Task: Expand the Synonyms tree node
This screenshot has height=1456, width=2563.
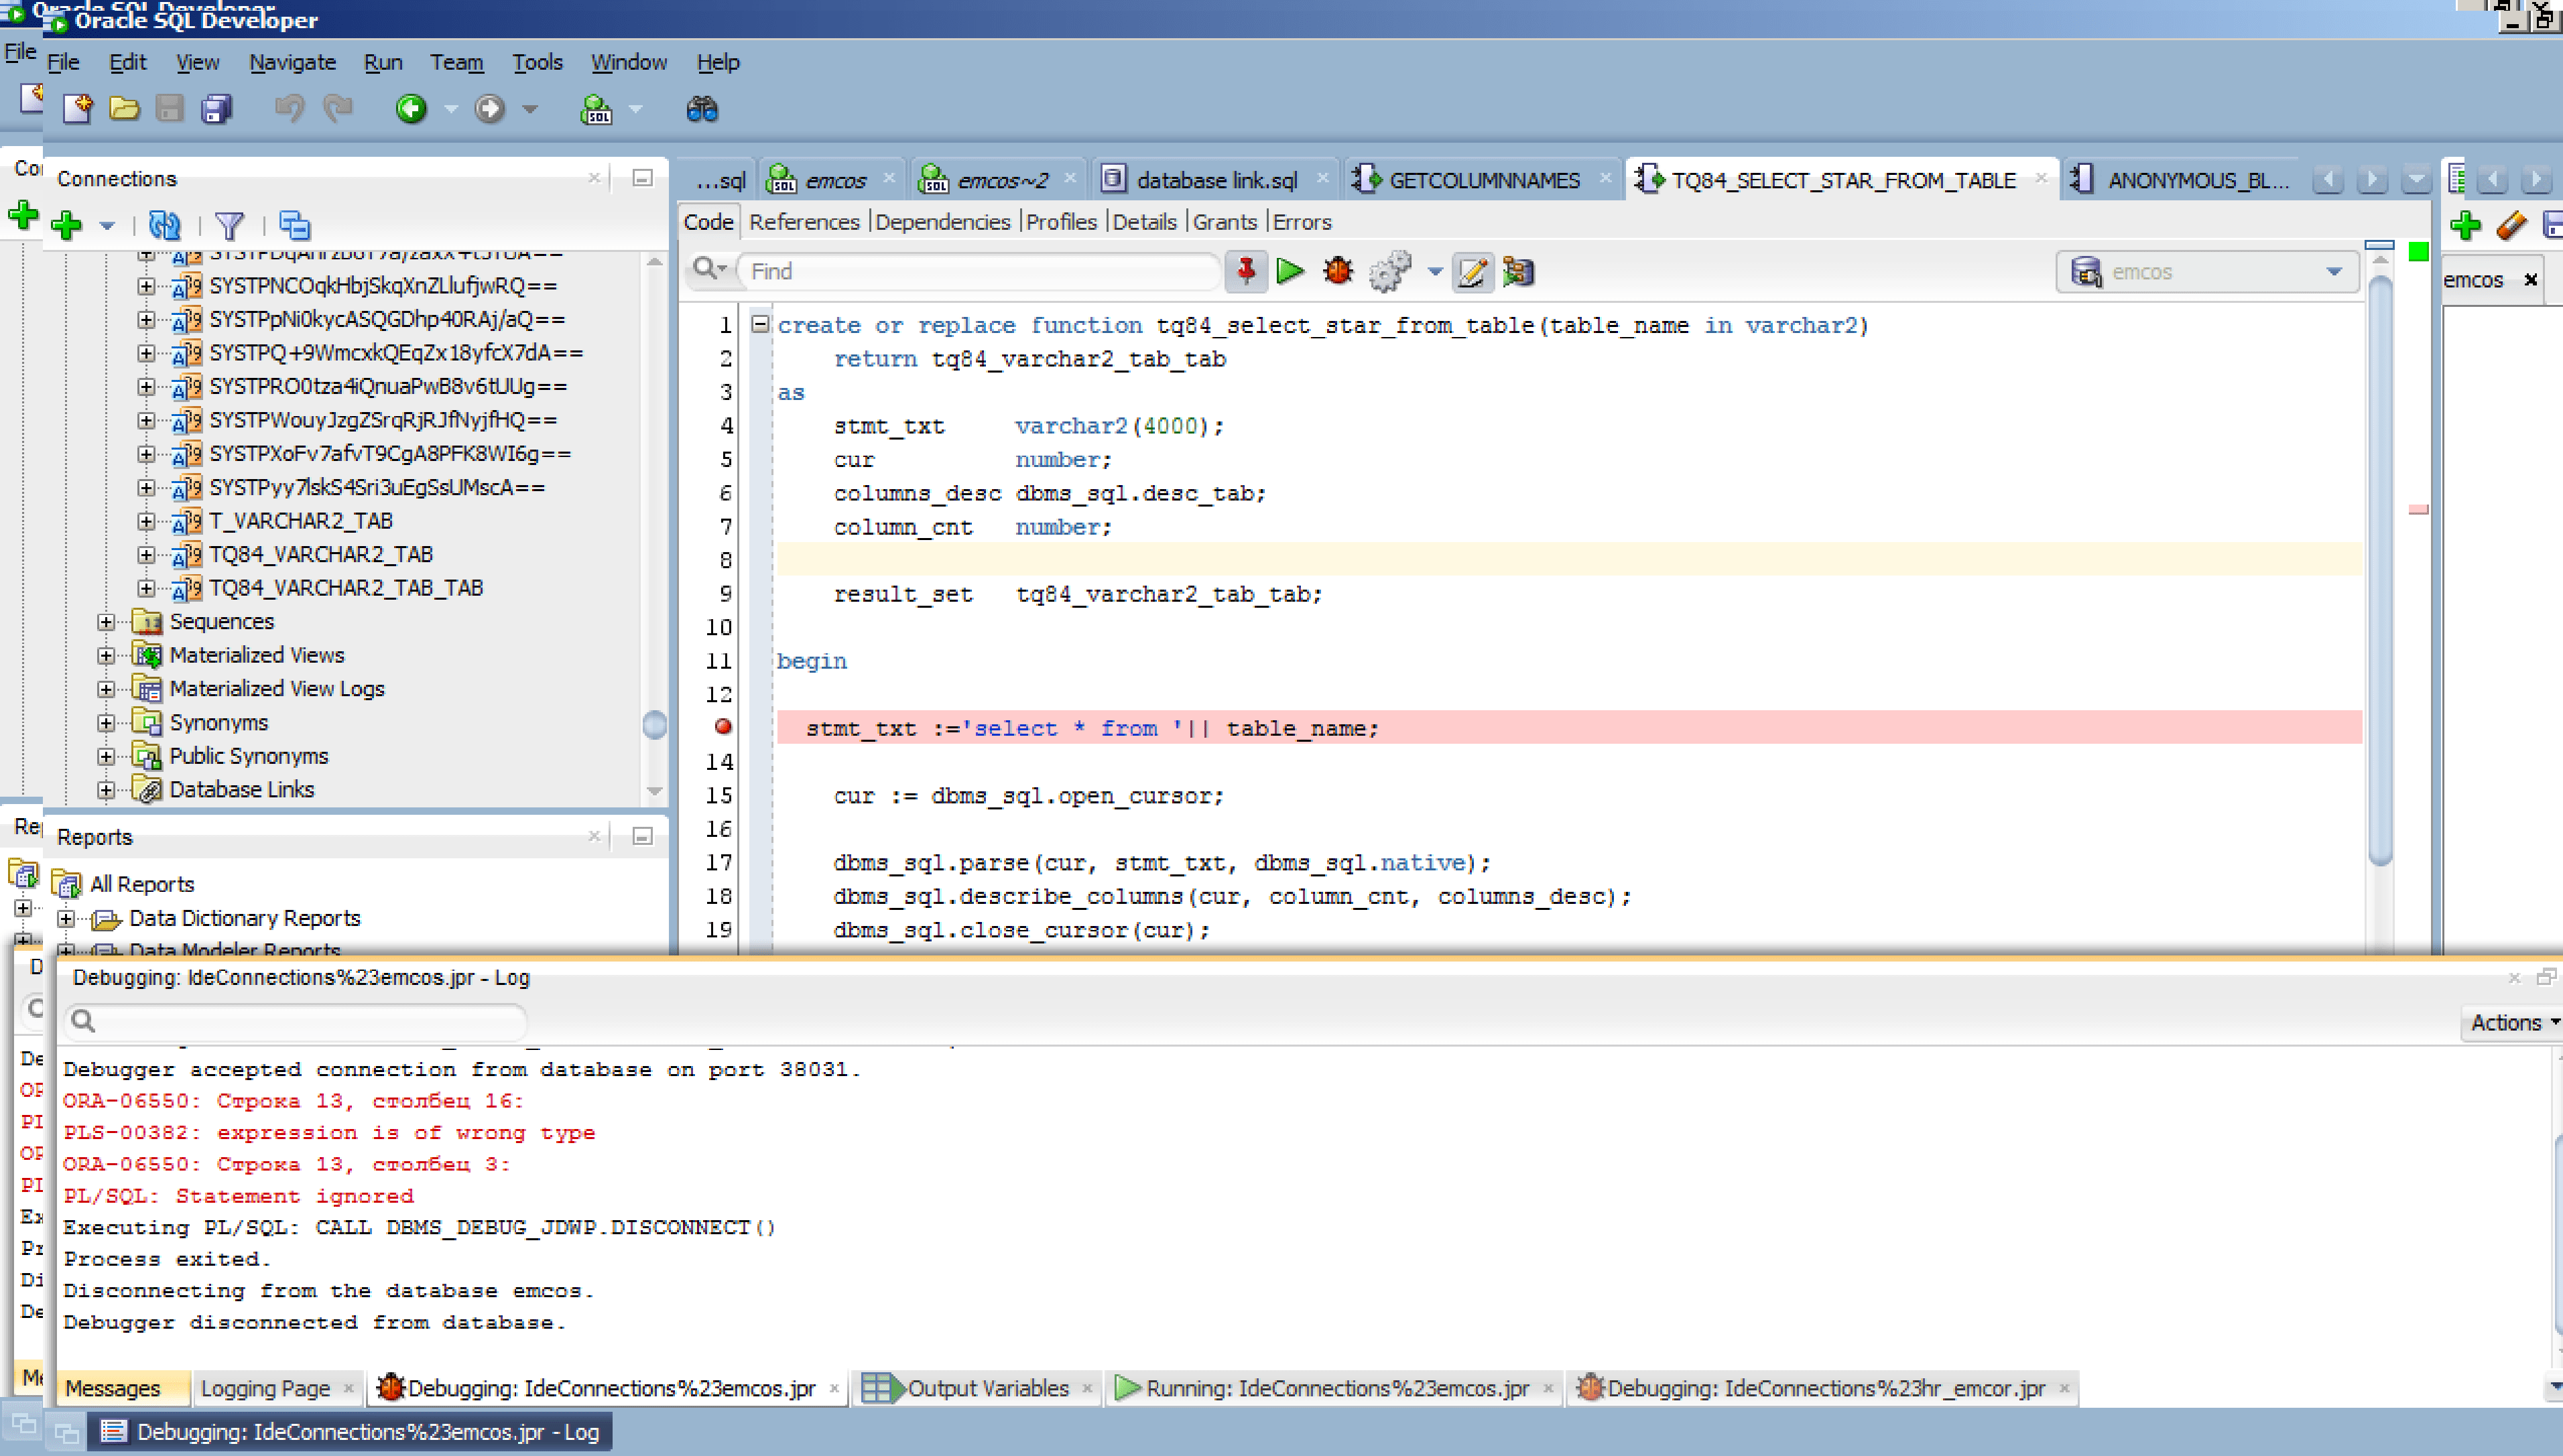Action: (107, 722)
